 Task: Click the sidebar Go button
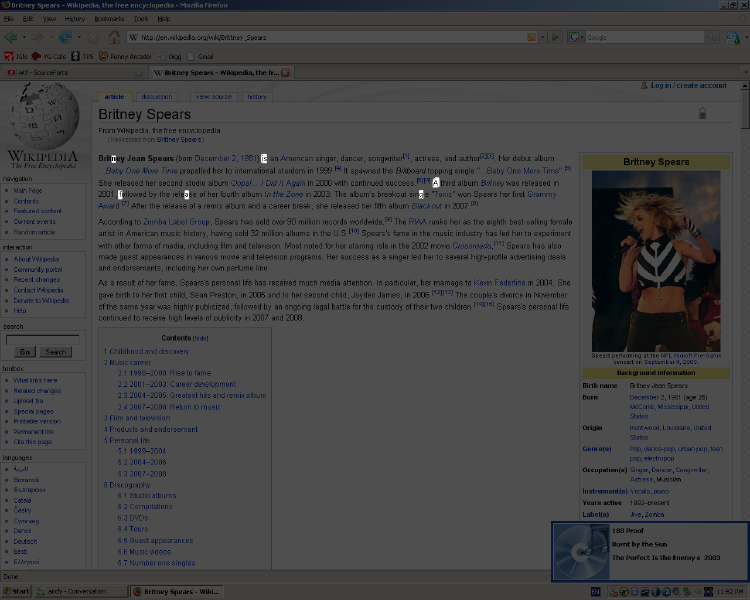[24, 352]
